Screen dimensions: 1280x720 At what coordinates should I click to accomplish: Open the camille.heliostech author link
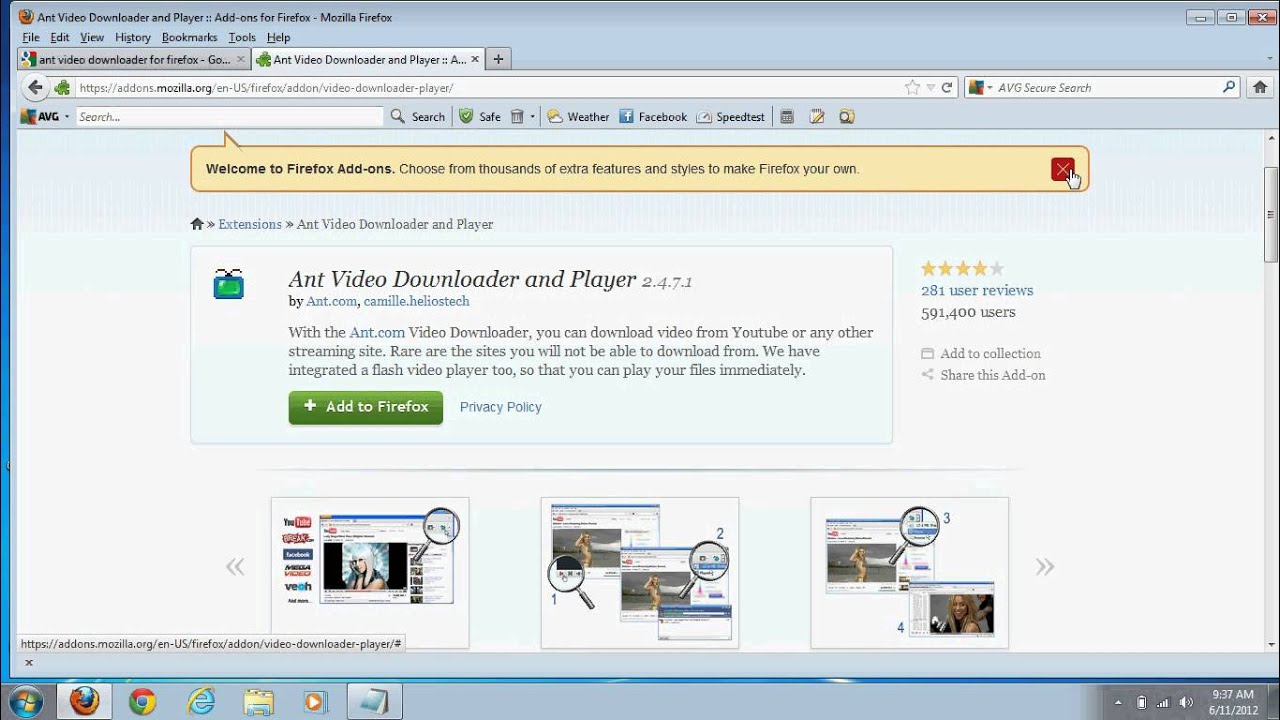[x=416, y=301]
